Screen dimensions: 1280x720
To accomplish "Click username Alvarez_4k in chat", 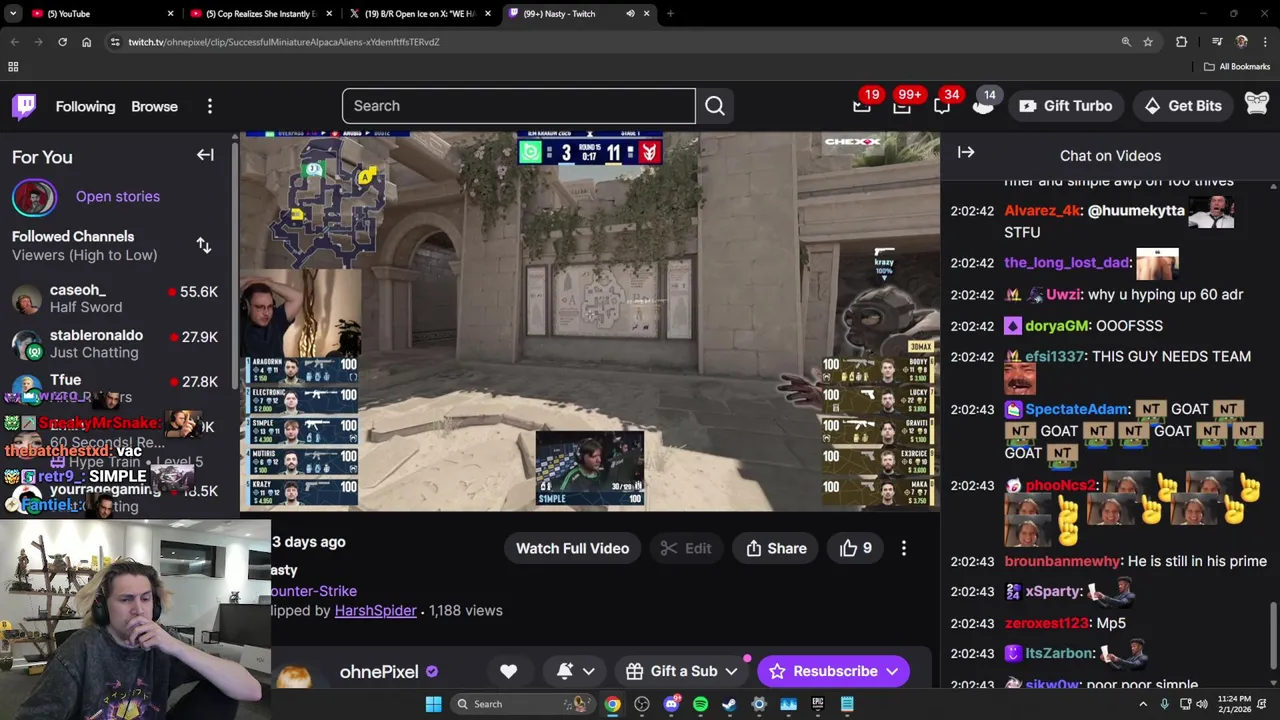I will coord(1044,211).
